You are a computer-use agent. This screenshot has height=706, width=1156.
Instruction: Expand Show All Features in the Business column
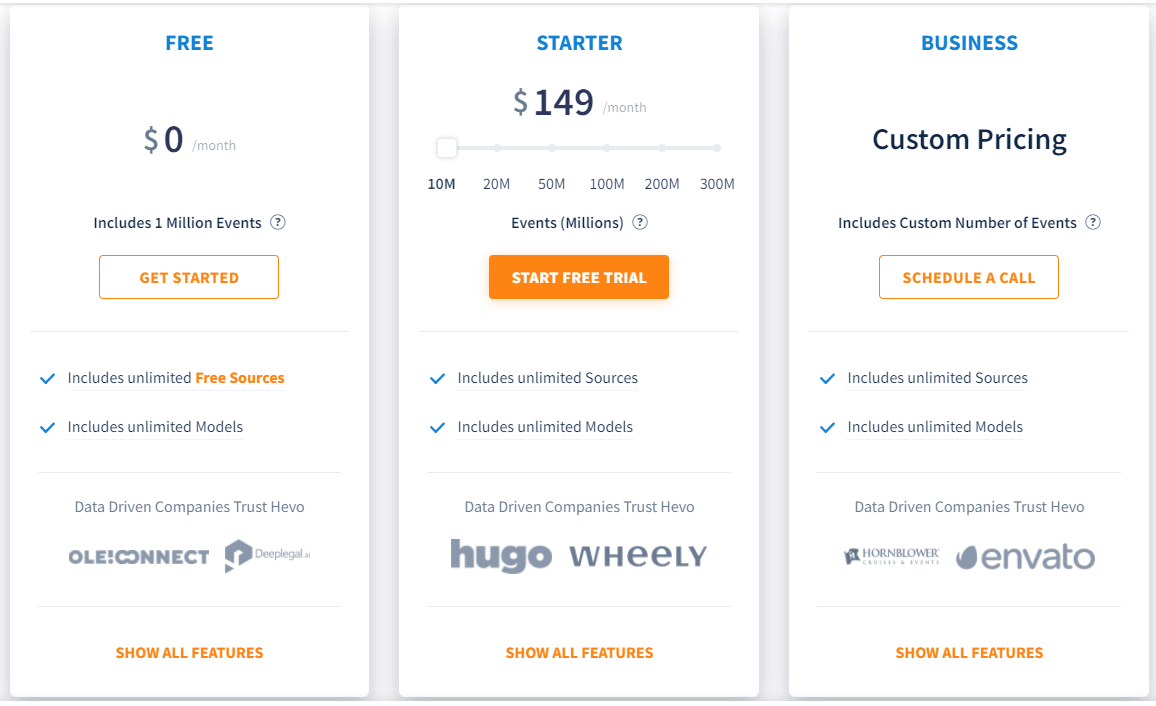969,652
